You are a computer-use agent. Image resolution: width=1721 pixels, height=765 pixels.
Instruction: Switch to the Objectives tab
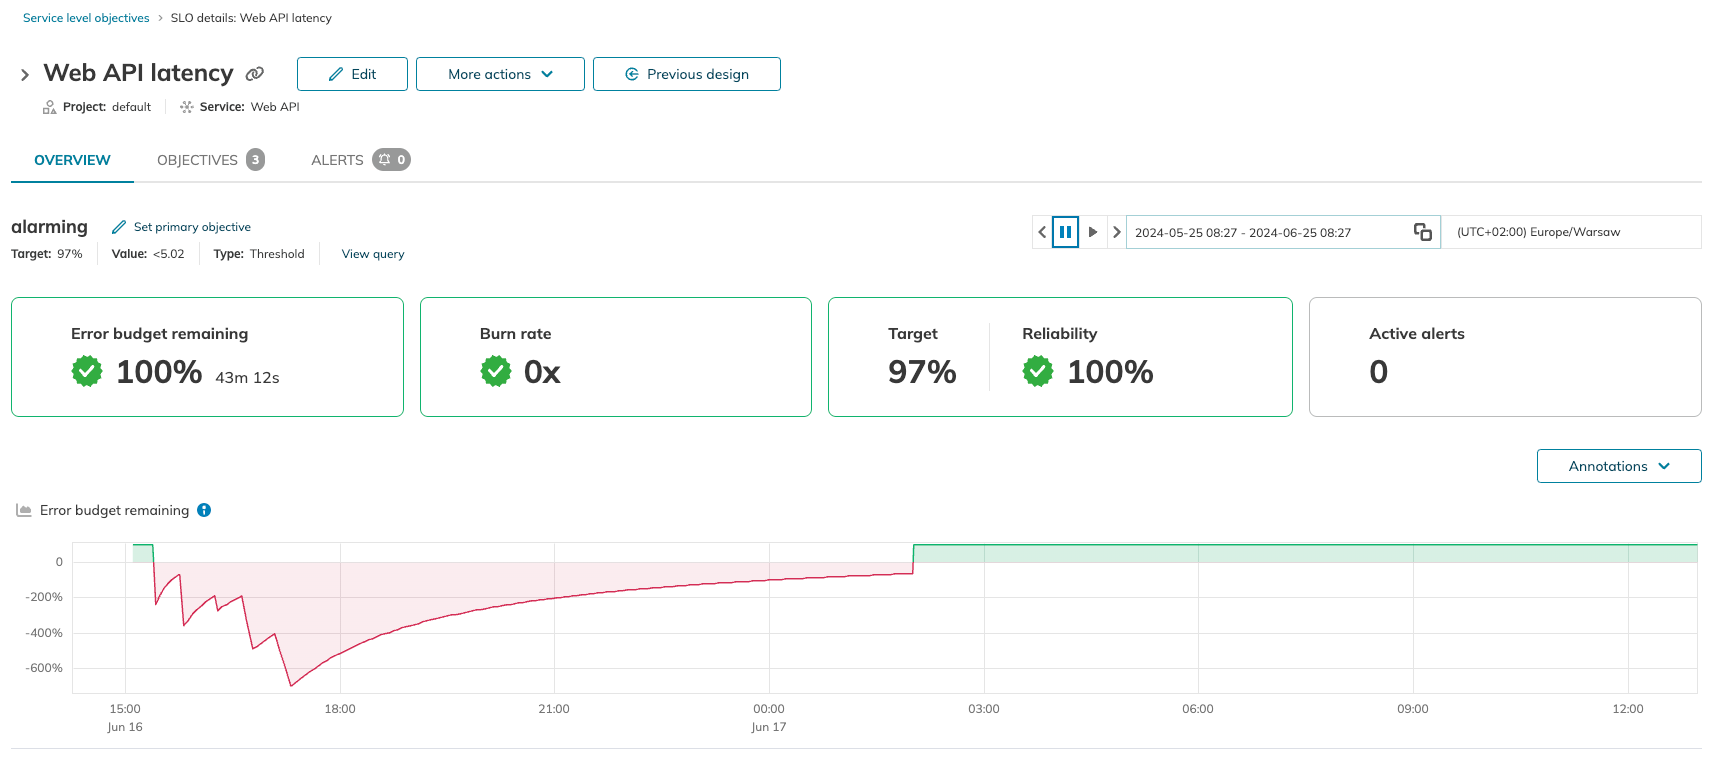[210, 160]
